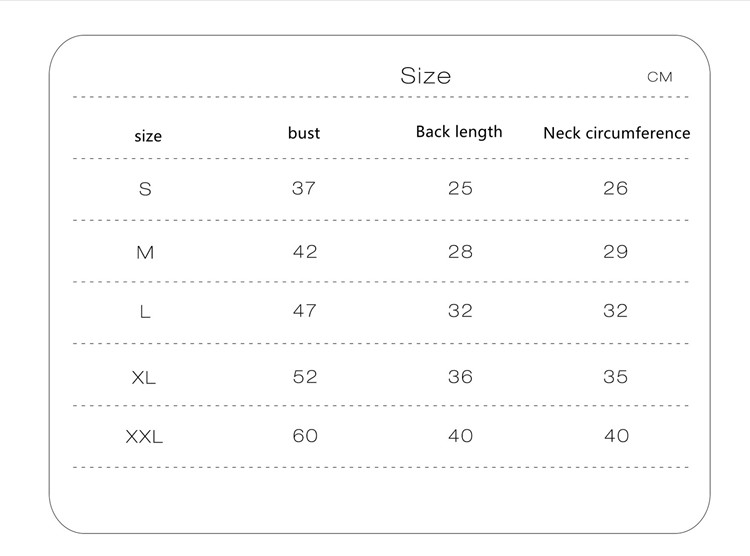Select the "bust" column header
Image resolution: width=750 pixels, height=556 pixels.
pos(304,133)
